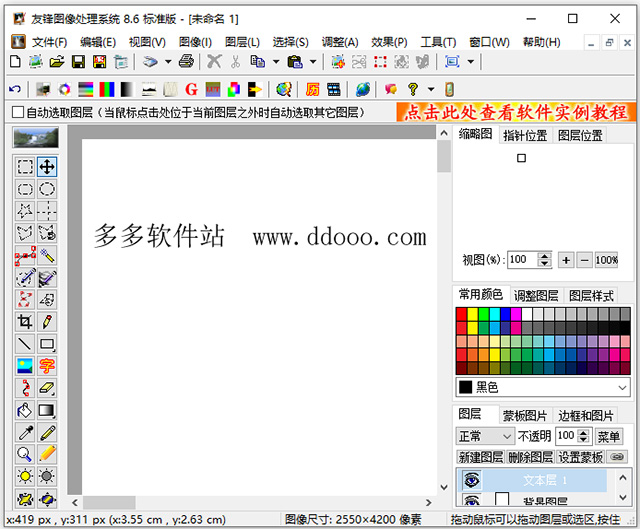The height and width of the screenshot is (529, 640).
Task: Select the paint bucket fill tool
Action: pyautogui.click(x=25, y=410)
